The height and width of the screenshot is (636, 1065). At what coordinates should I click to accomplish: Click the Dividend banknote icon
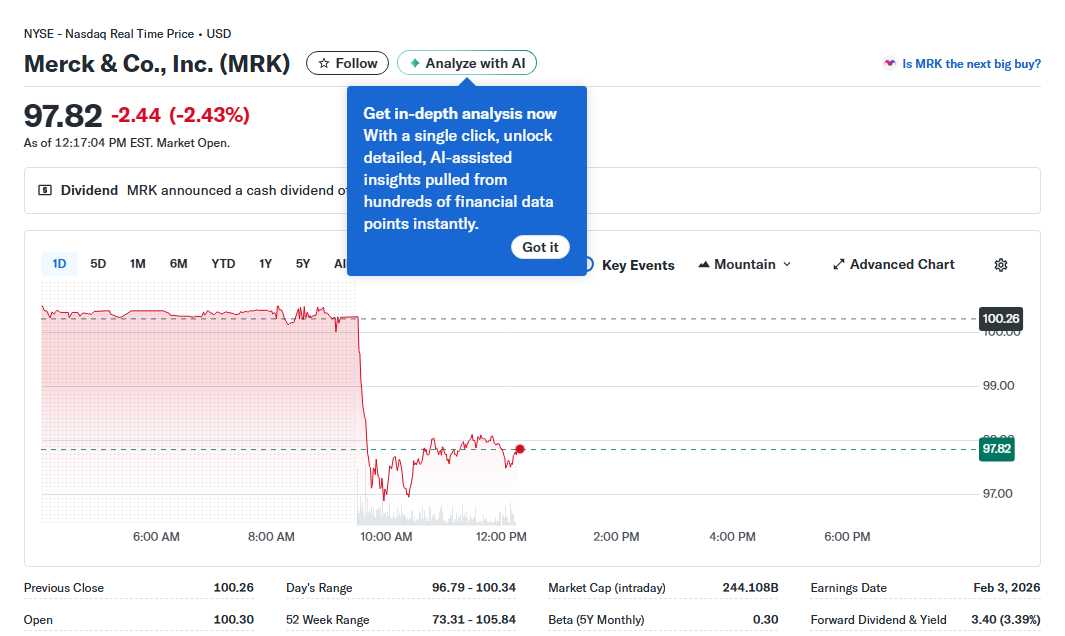point(45,190)
